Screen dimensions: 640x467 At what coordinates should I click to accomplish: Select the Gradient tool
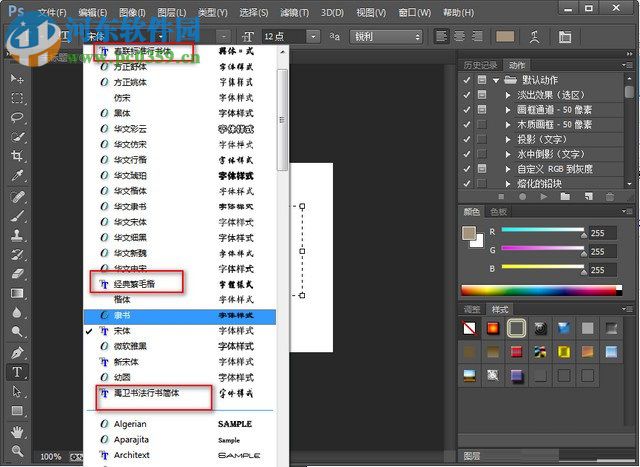(x=17, y=293)
